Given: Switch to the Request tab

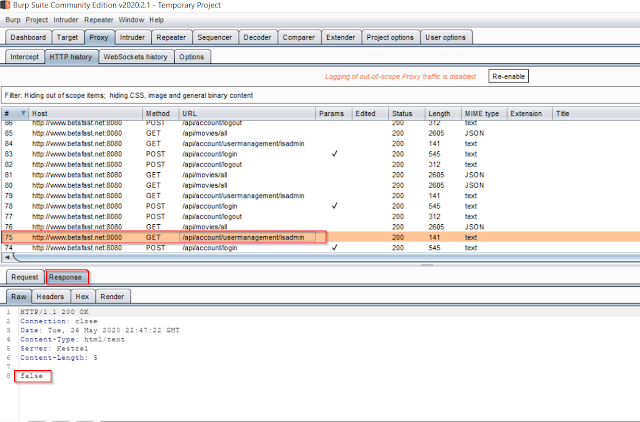Looking at the screenshot, I should pyautogui.click(x=24, y=277).
